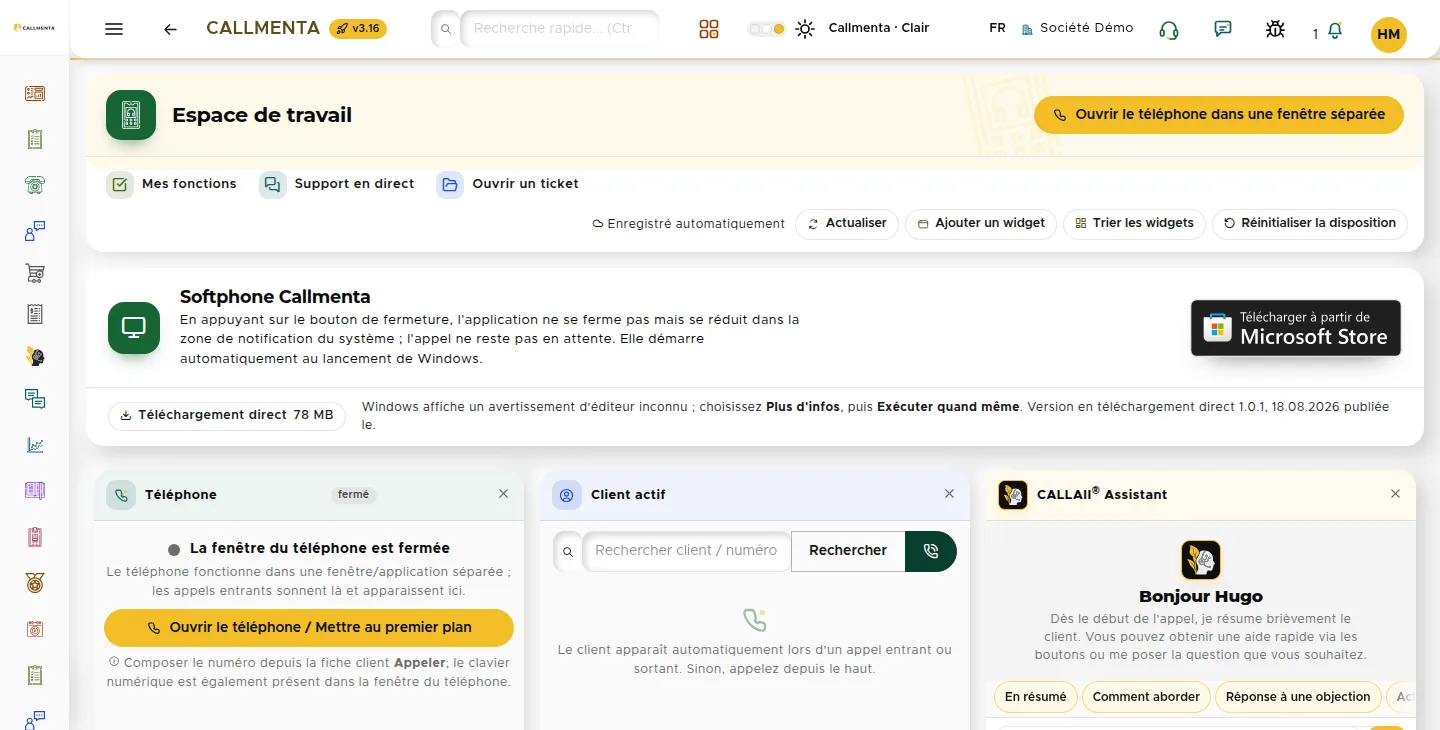Click the Softphone Callmenta monitor icon
This screenshot has height=730, width=1440.
[134, 328]
